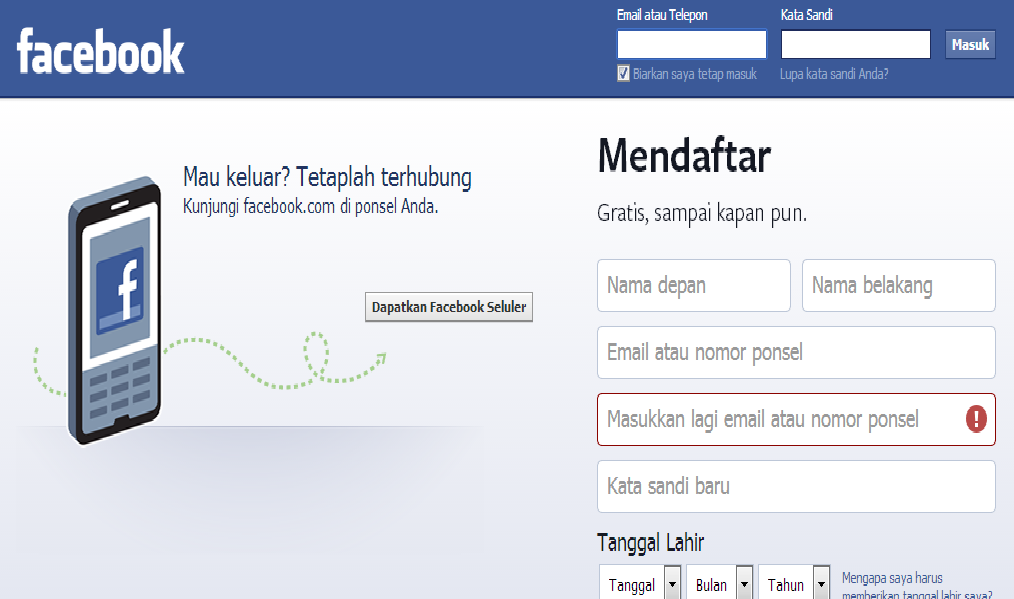The width and height of the screenshot is (1014, 599).
Task: Open the Bulan dropdown
Action: (719, 584)
